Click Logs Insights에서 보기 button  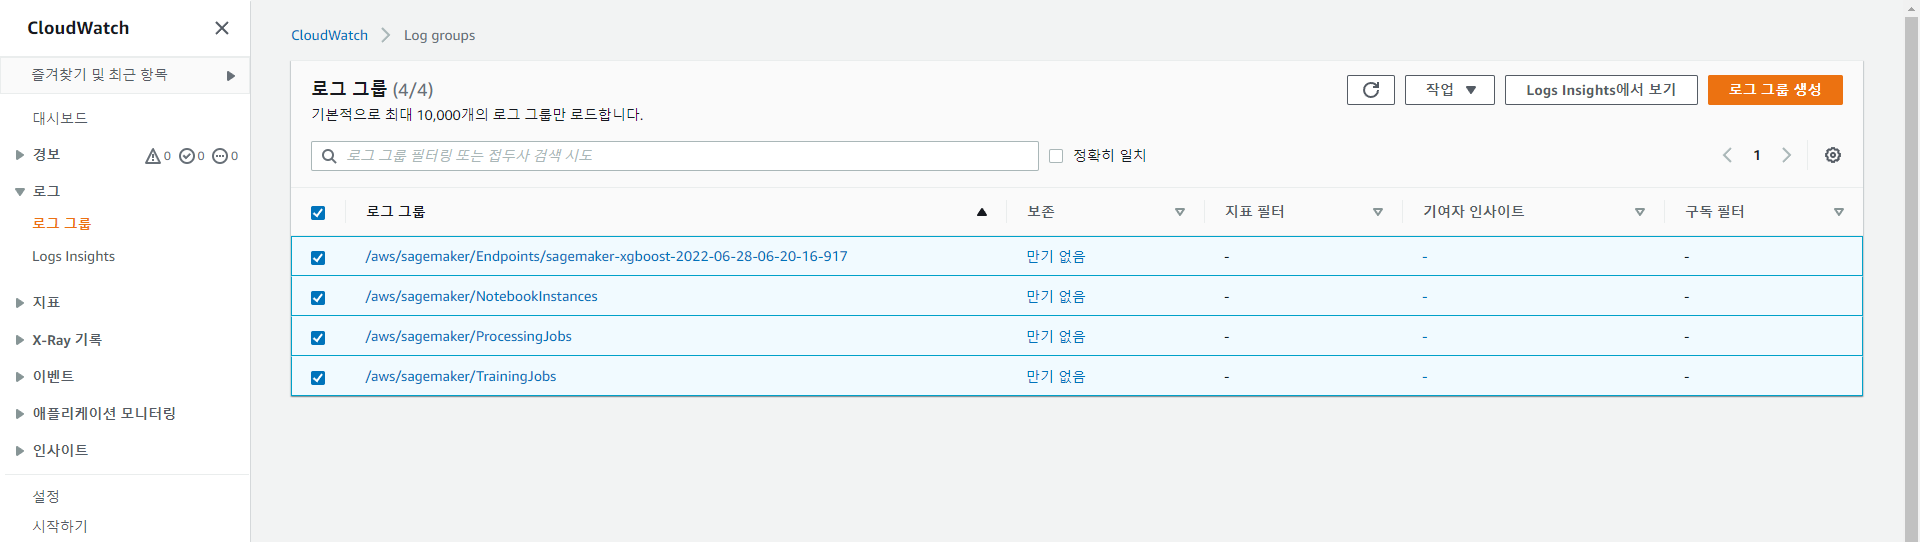click(x=1601, y=90)
